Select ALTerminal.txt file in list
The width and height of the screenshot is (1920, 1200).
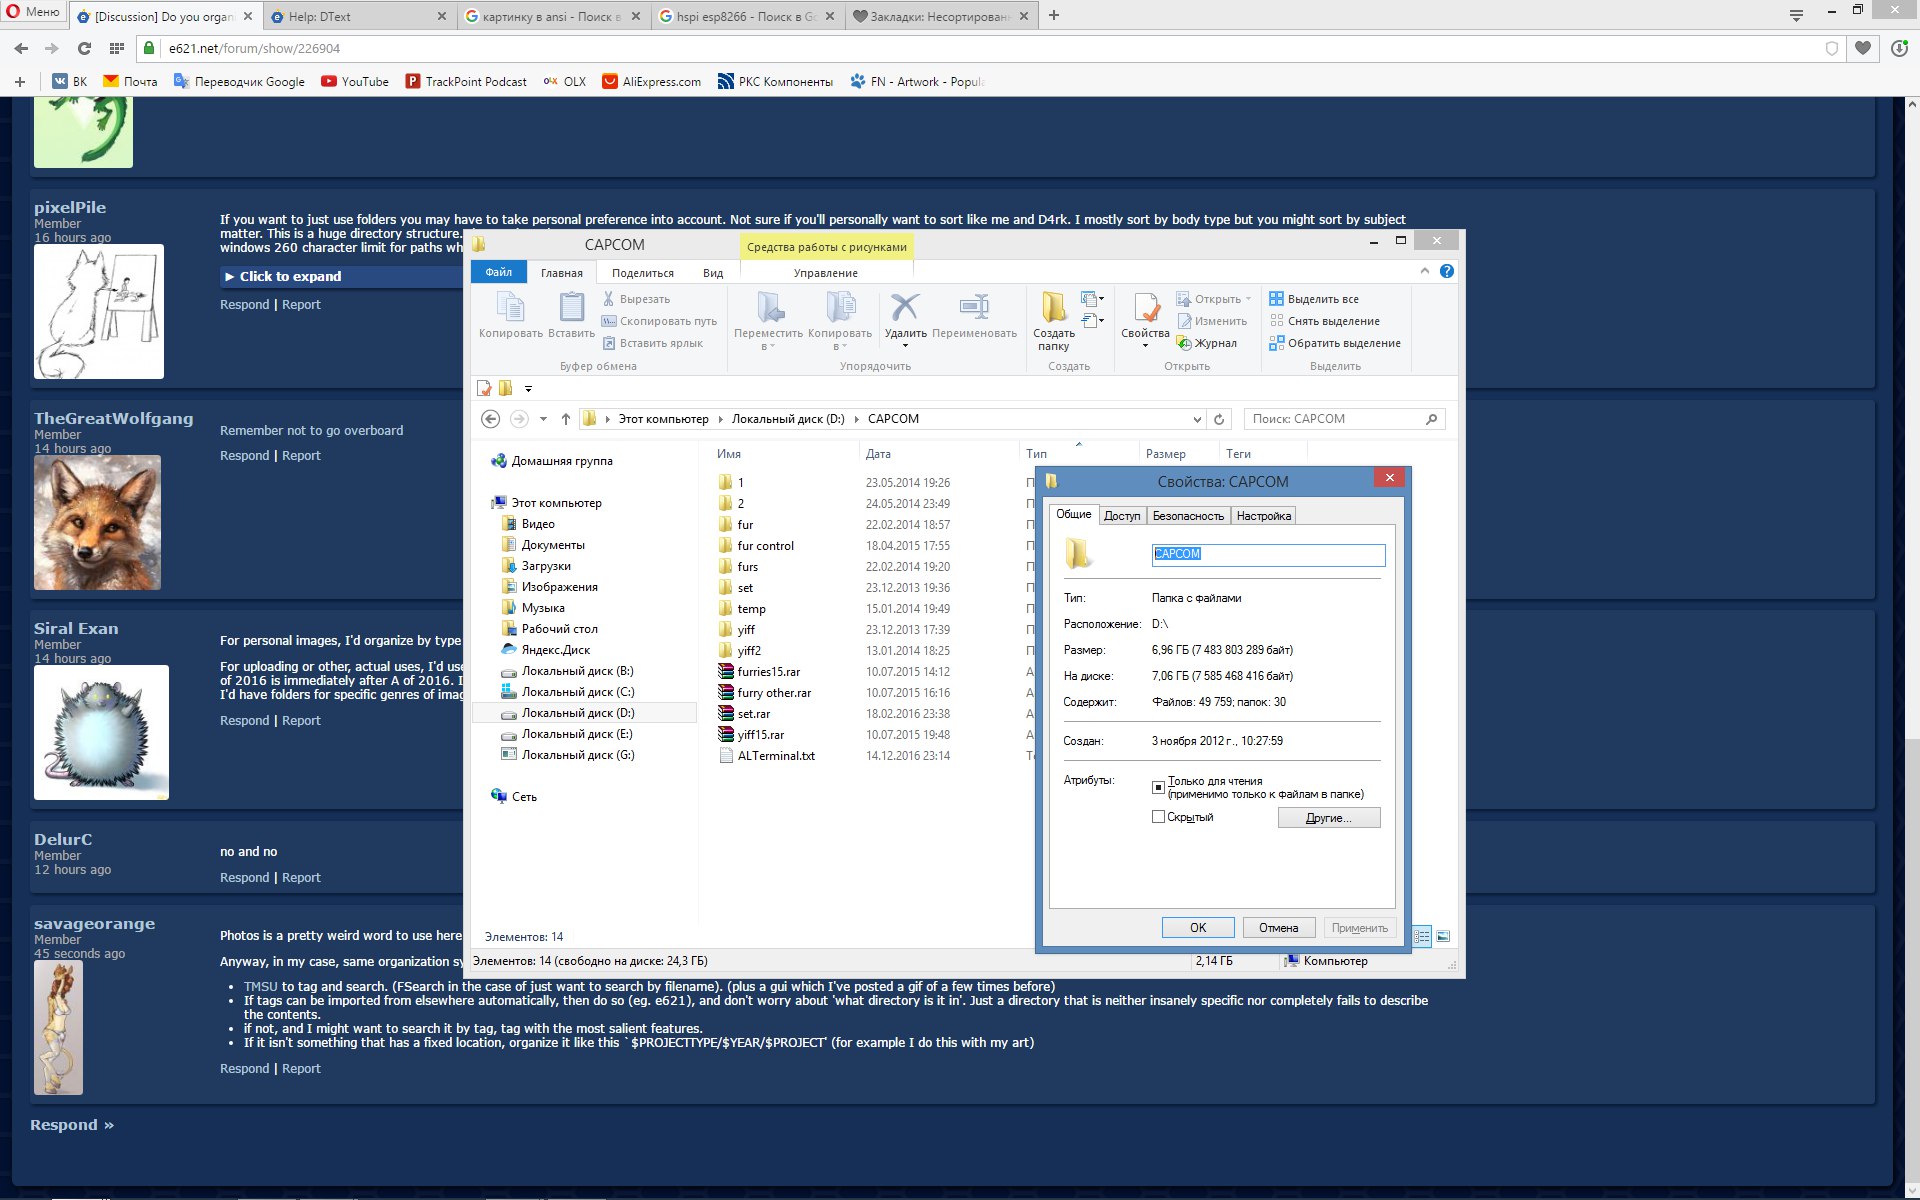(776, 756)
